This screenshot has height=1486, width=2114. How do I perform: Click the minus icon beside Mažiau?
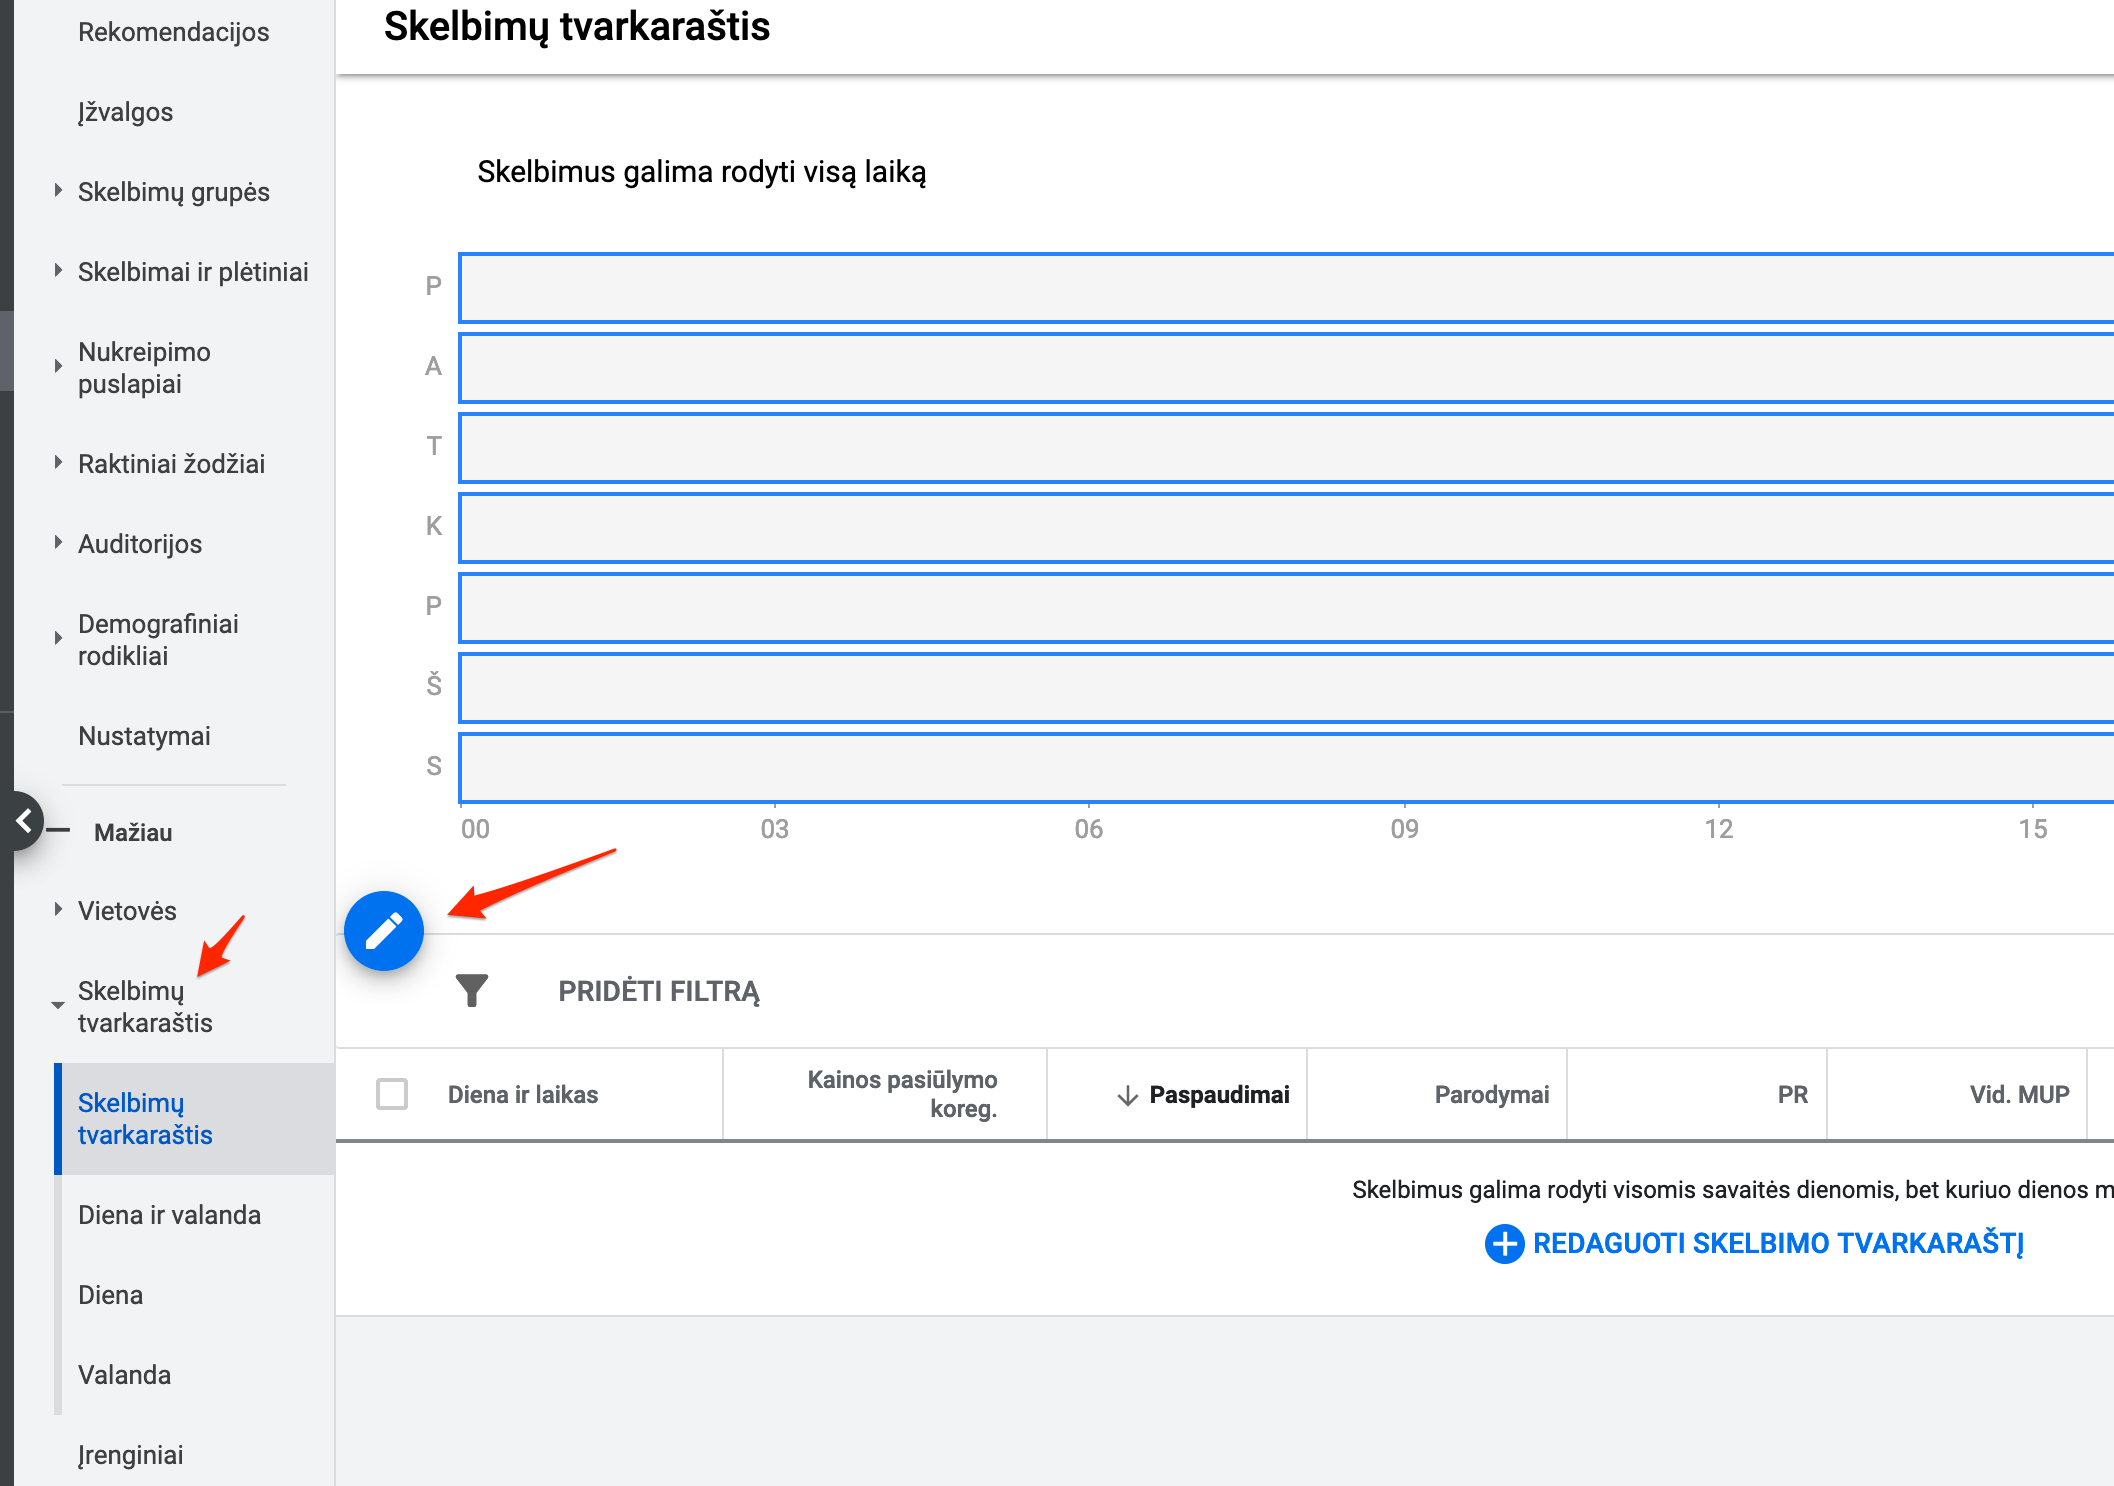tap(59, 831)
